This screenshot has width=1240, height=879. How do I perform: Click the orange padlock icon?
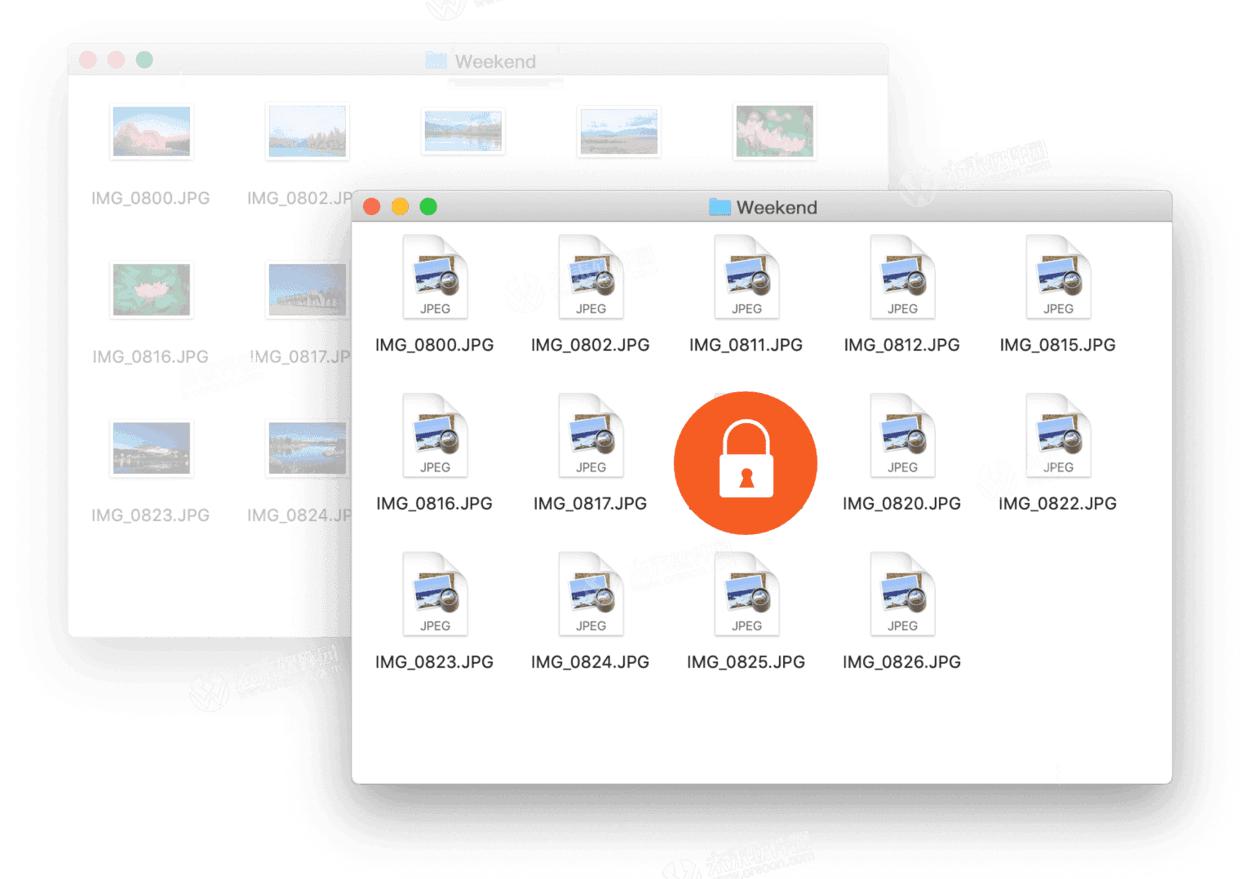pyautogui.click(x=746, y=463)
